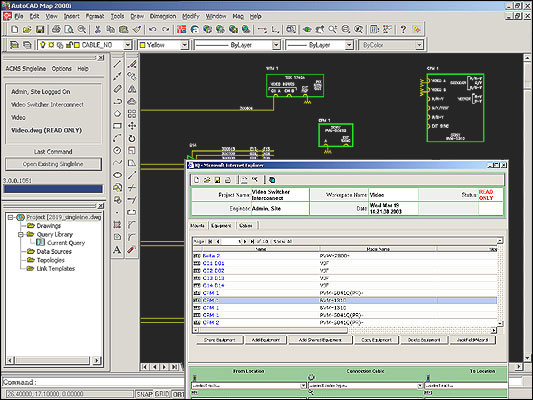Click the Command line input field
533x400 pixels.
pyautogui.click(x=92, y=382)
